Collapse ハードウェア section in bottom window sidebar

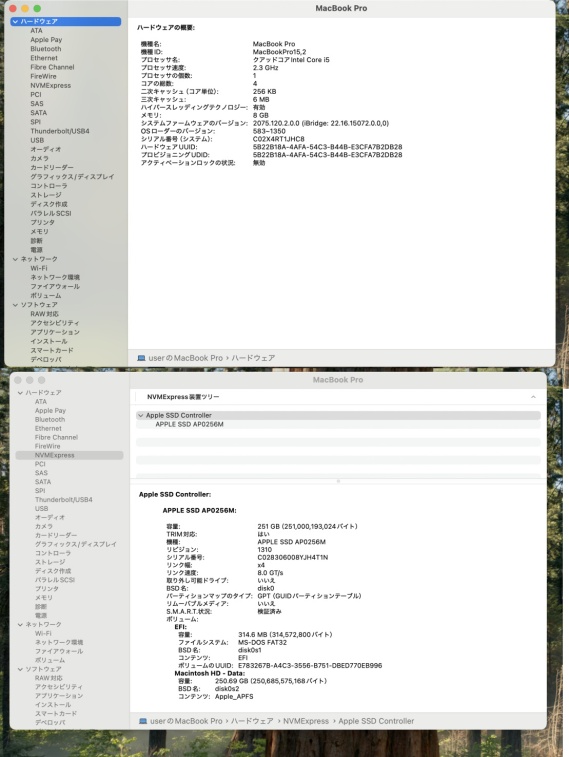(x=20, y=393)
